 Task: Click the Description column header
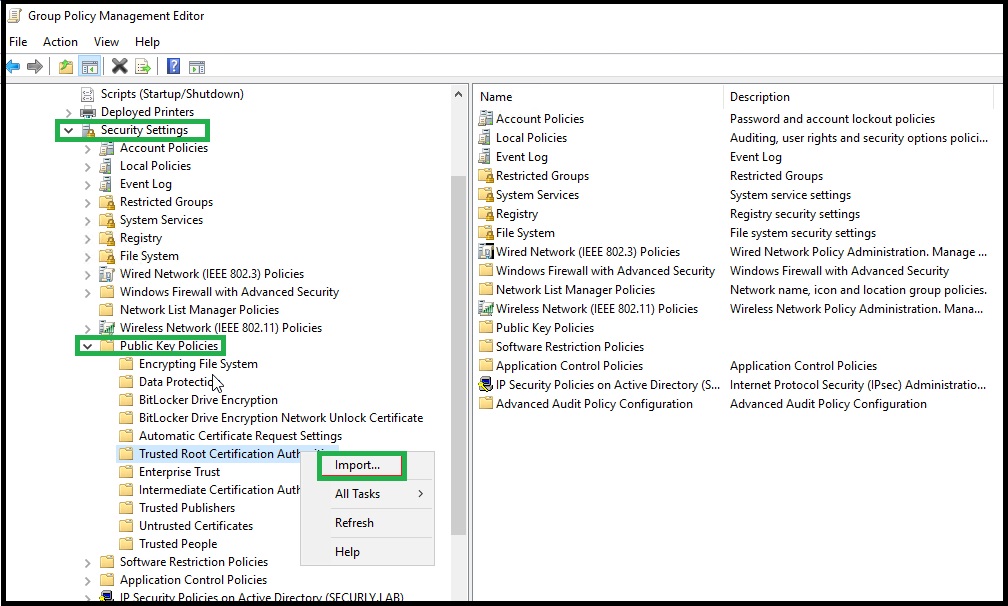(760, 97)
